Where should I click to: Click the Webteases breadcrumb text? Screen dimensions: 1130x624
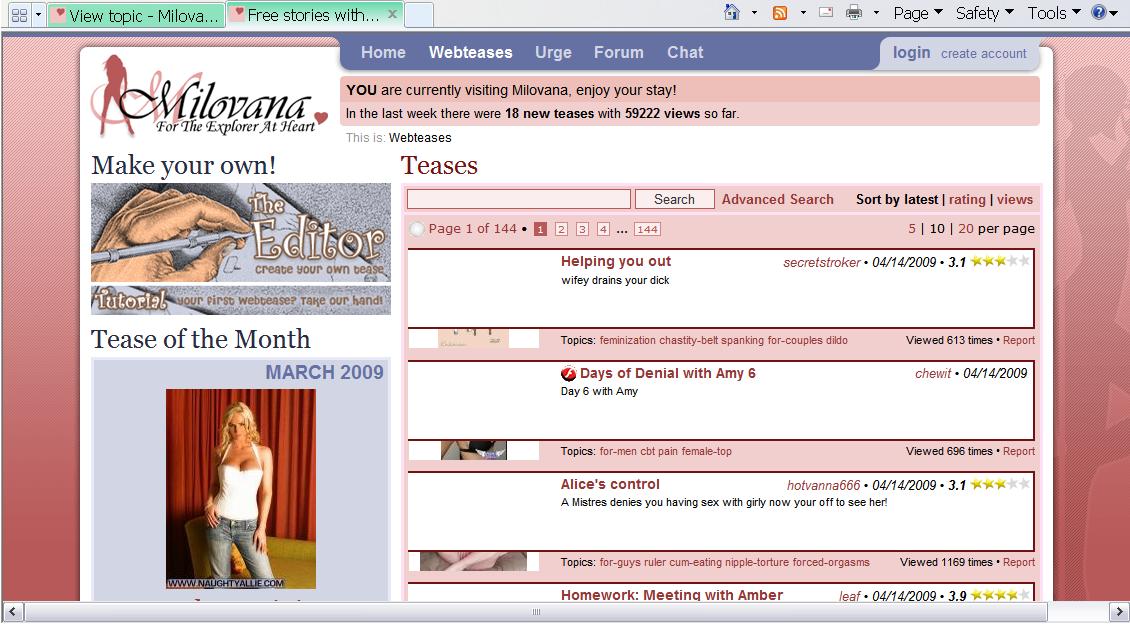click(420, 138)
